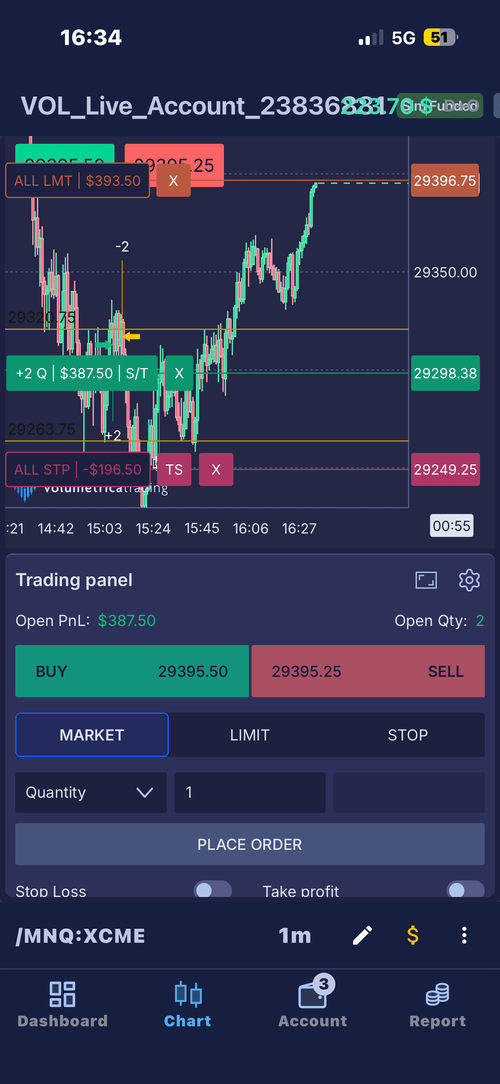Toggle the Take profit switch
The width and height of the screenshot is (500, 1084).
(x=465, y=890)
